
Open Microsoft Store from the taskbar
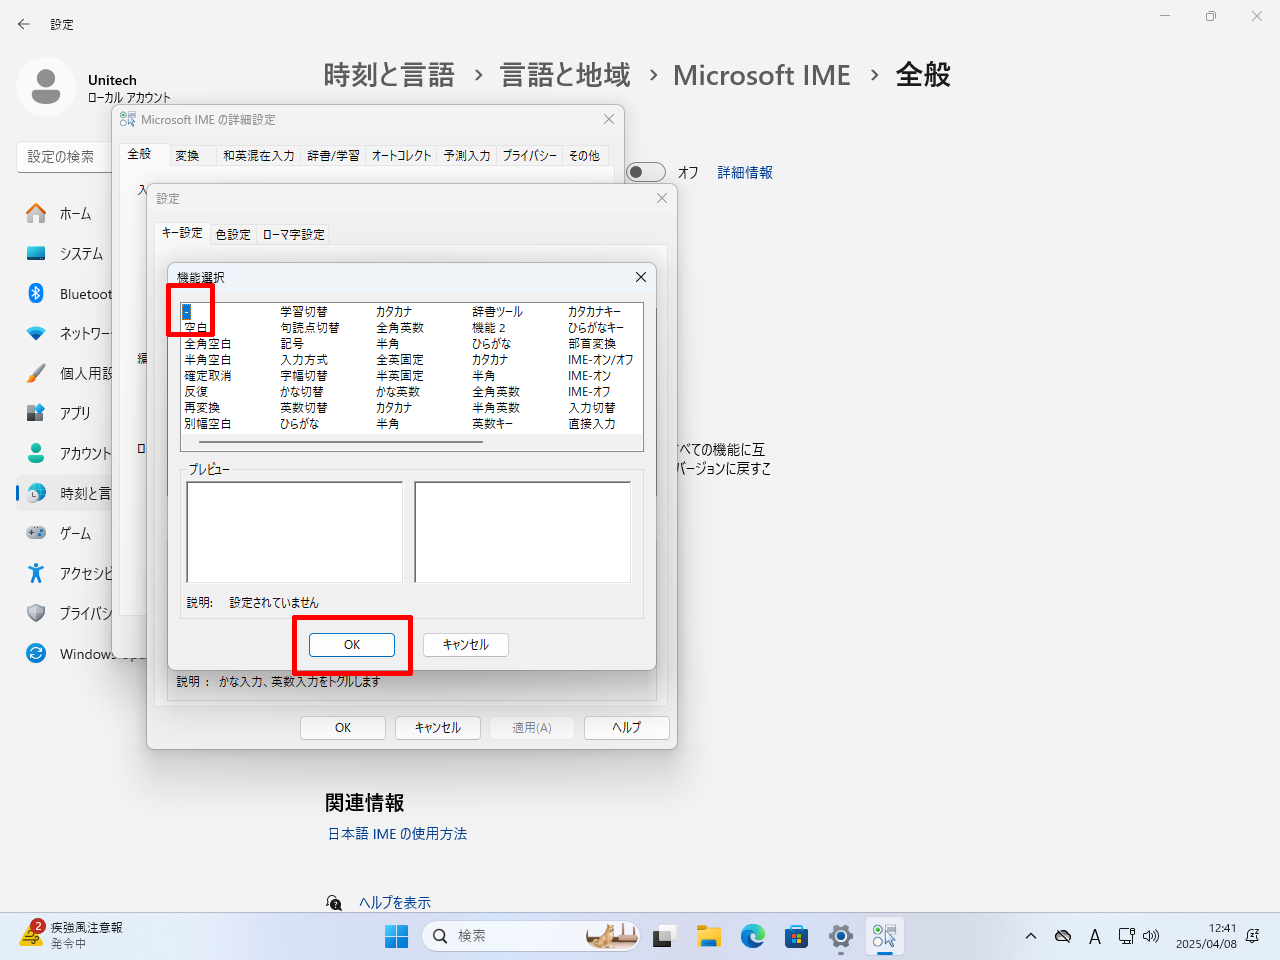pos(797,936)
